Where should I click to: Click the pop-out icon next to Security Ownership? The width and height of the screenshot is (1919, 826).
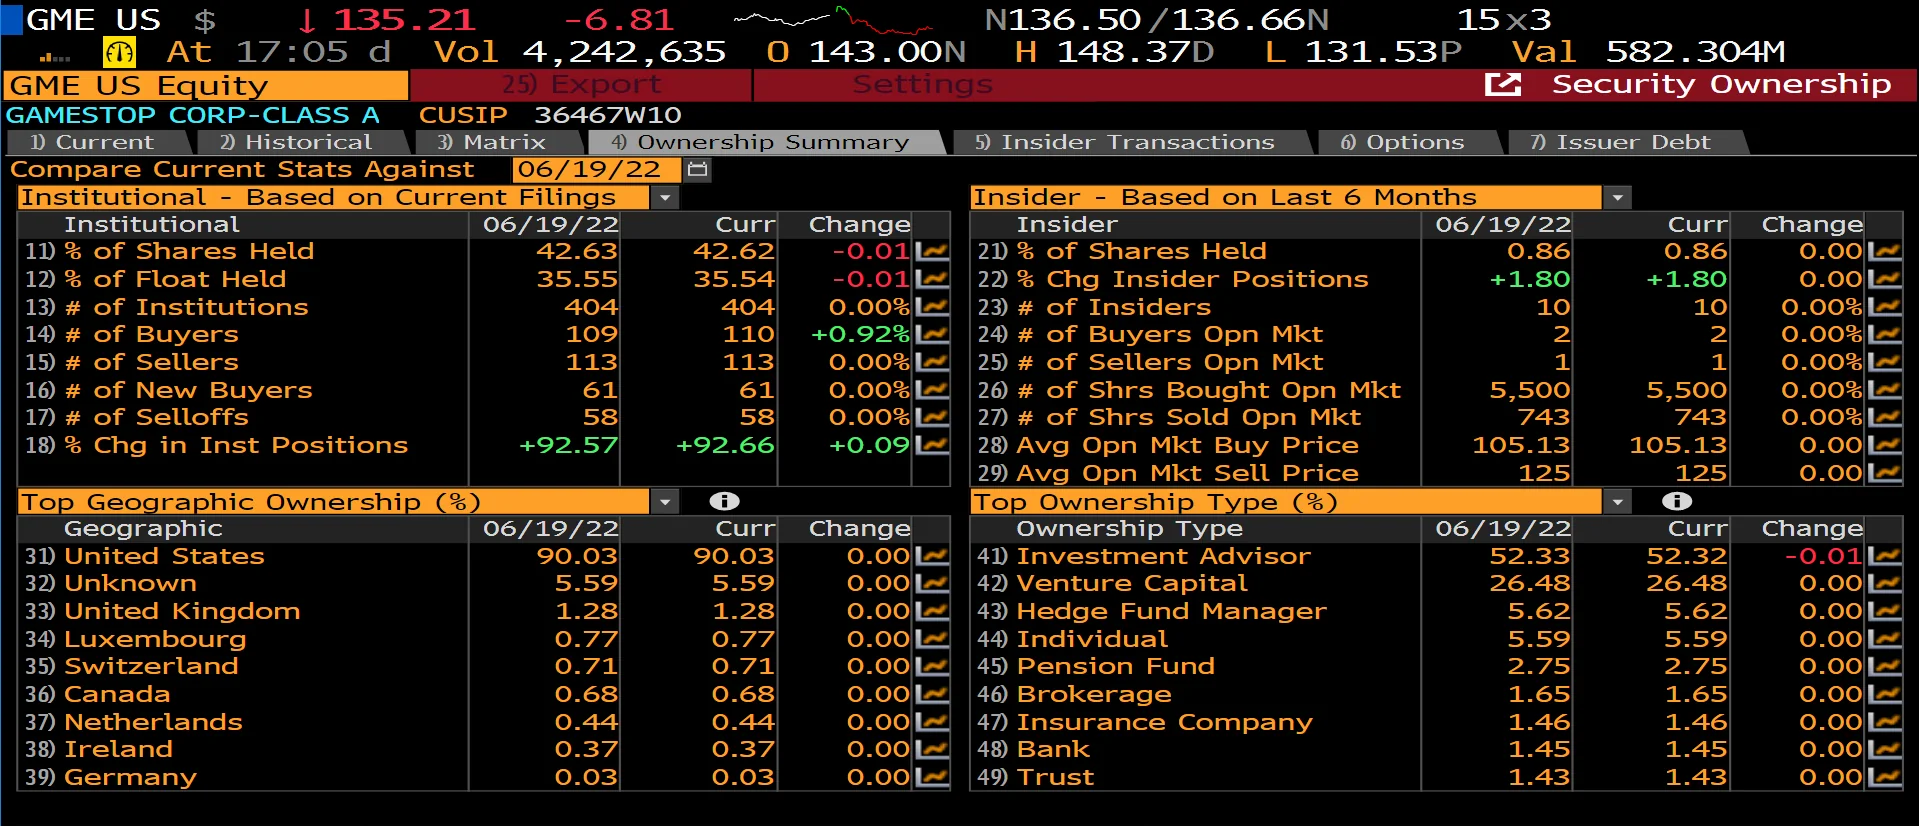(1503, 85)
